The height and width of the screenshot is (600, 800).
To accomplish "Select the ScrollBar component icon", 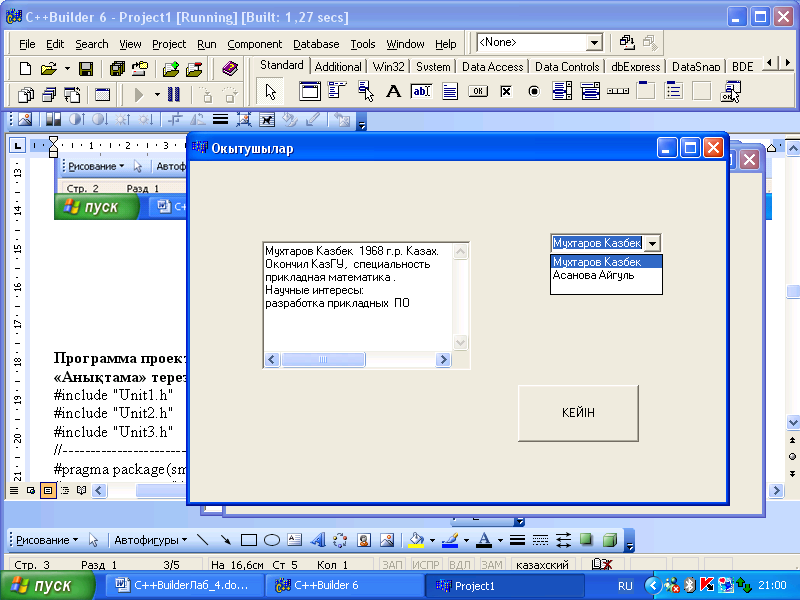I will click(x=618, y=91).
